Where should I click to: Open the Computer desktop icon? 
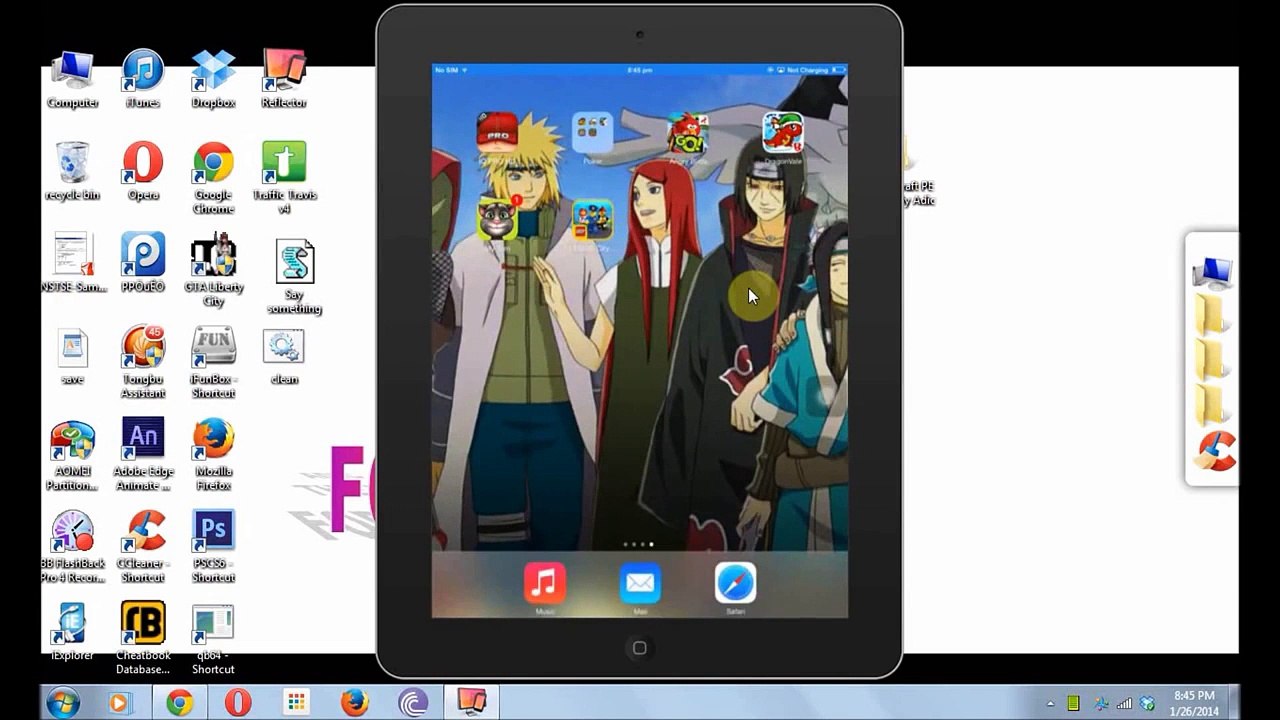click(73, 79)
